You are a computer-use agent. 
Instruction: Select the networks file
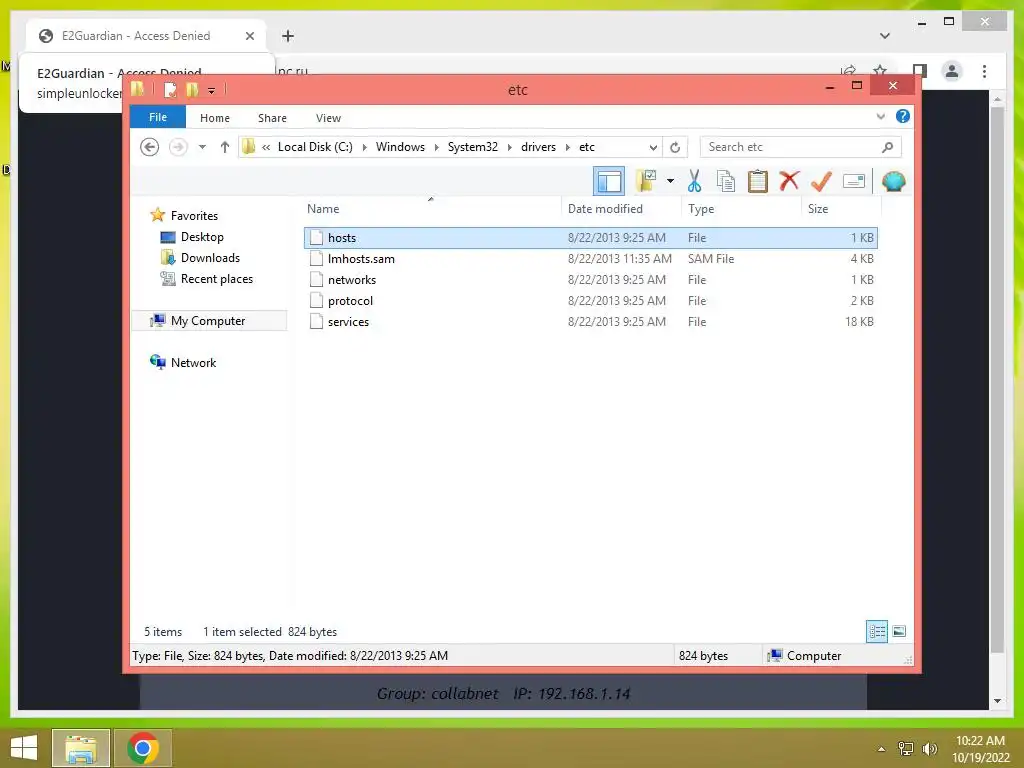click(590, 280)
